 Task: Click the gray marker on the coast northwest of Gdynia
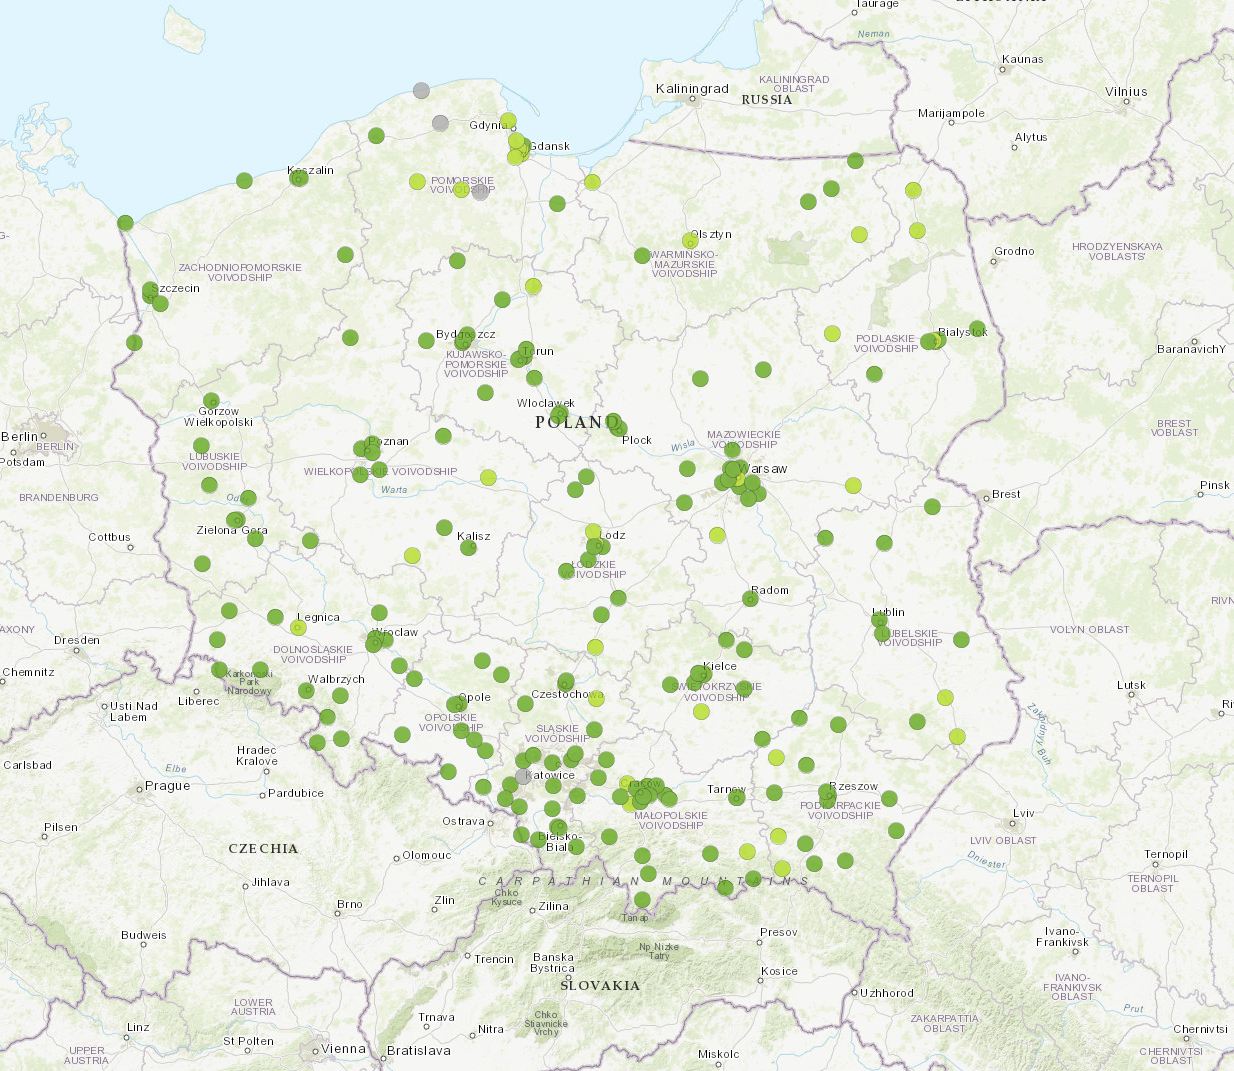[x=421, y=91]
